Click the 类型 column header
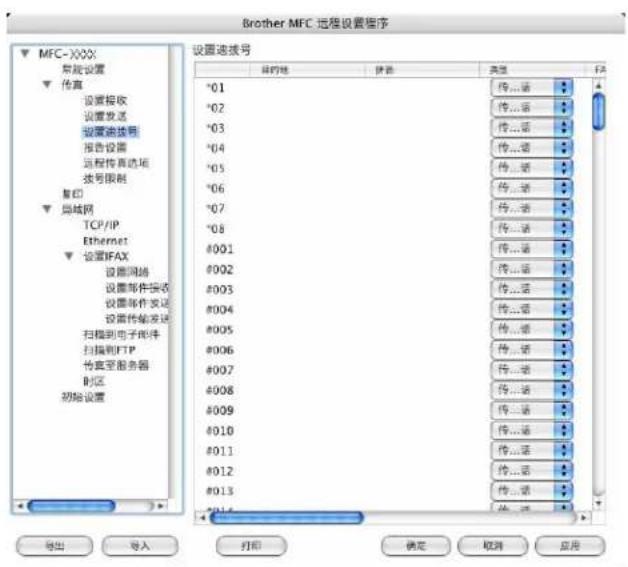 click(534, 70)
